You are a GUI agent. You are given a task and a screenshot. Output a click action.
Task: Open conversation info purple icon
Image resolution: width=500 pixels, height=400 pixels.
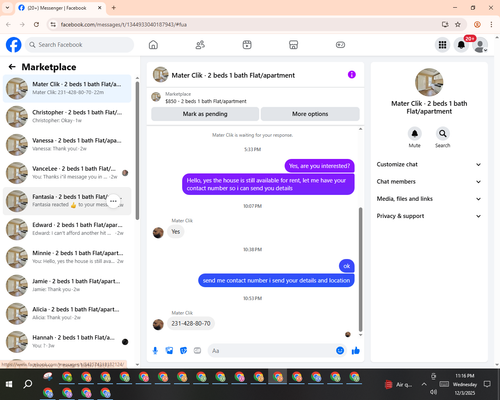[352, 75]
